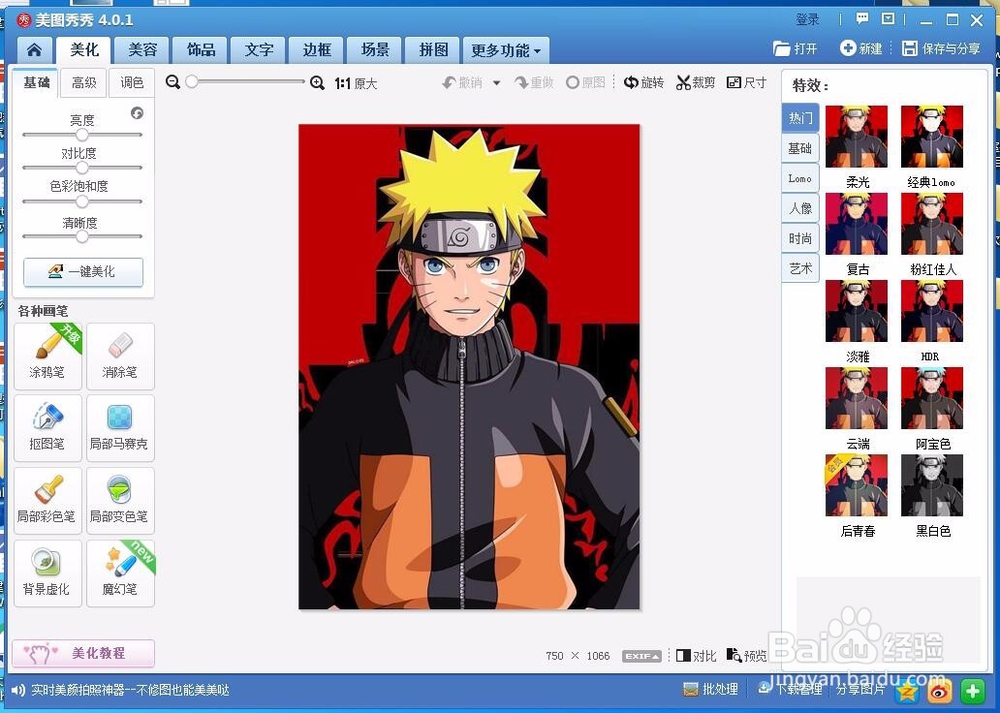The image size is (1000, 713).
Task: Adjust the 清晰度 sharpness slider
Action: 82,236
